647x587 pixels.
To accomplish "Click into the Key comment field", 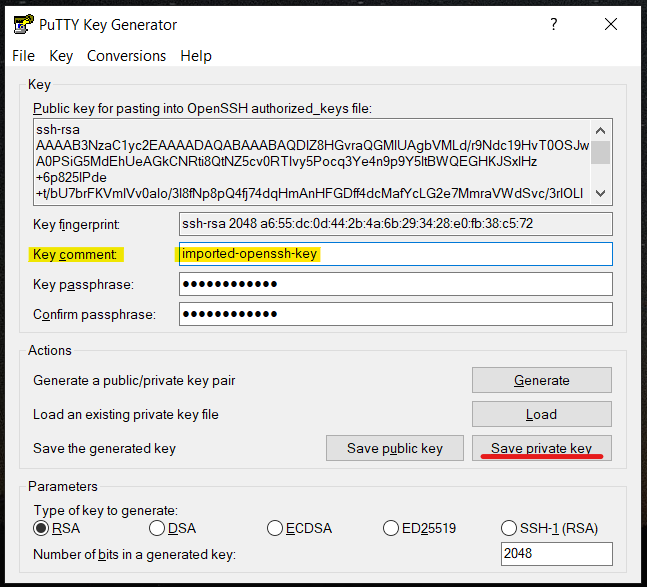I will pos(395,254).
